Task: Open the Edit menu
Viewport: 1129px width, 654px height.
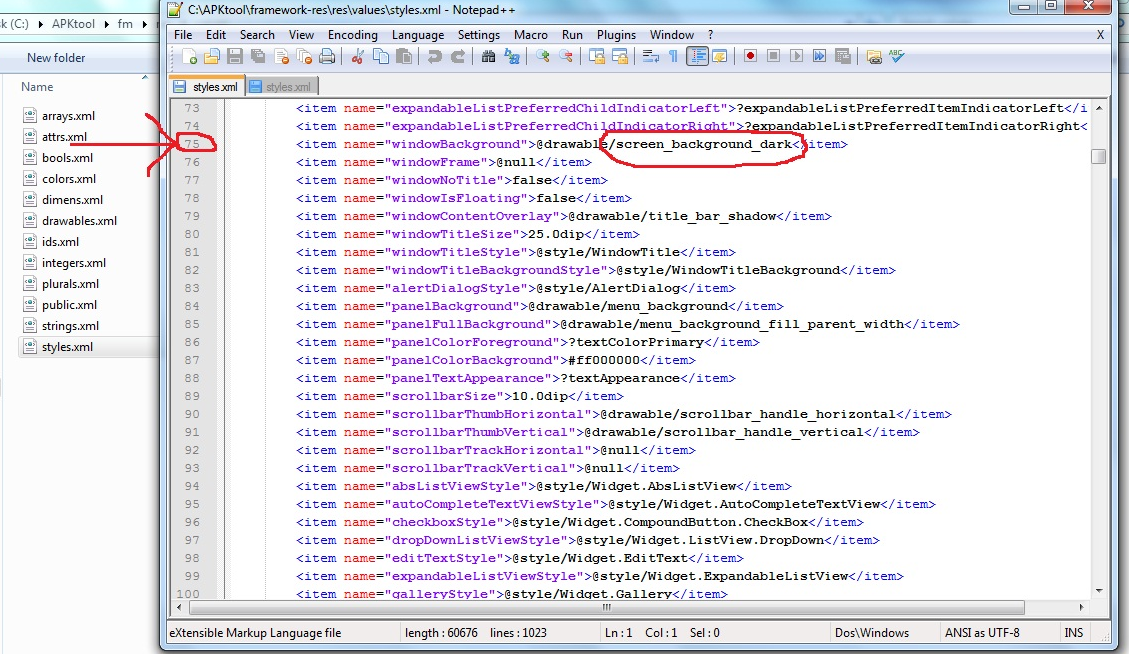Action: pyautogui.click(x=215, y=35)
